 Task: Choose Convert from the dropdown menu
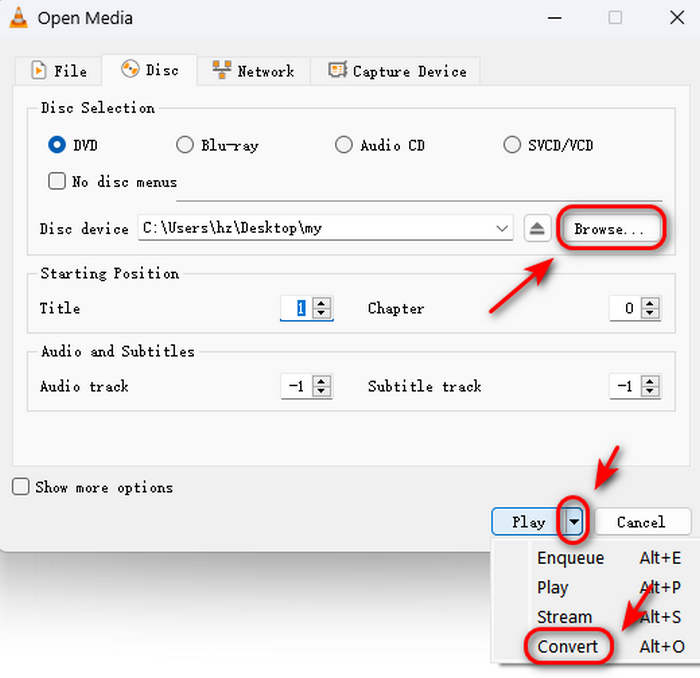click(x=596, y=646)
